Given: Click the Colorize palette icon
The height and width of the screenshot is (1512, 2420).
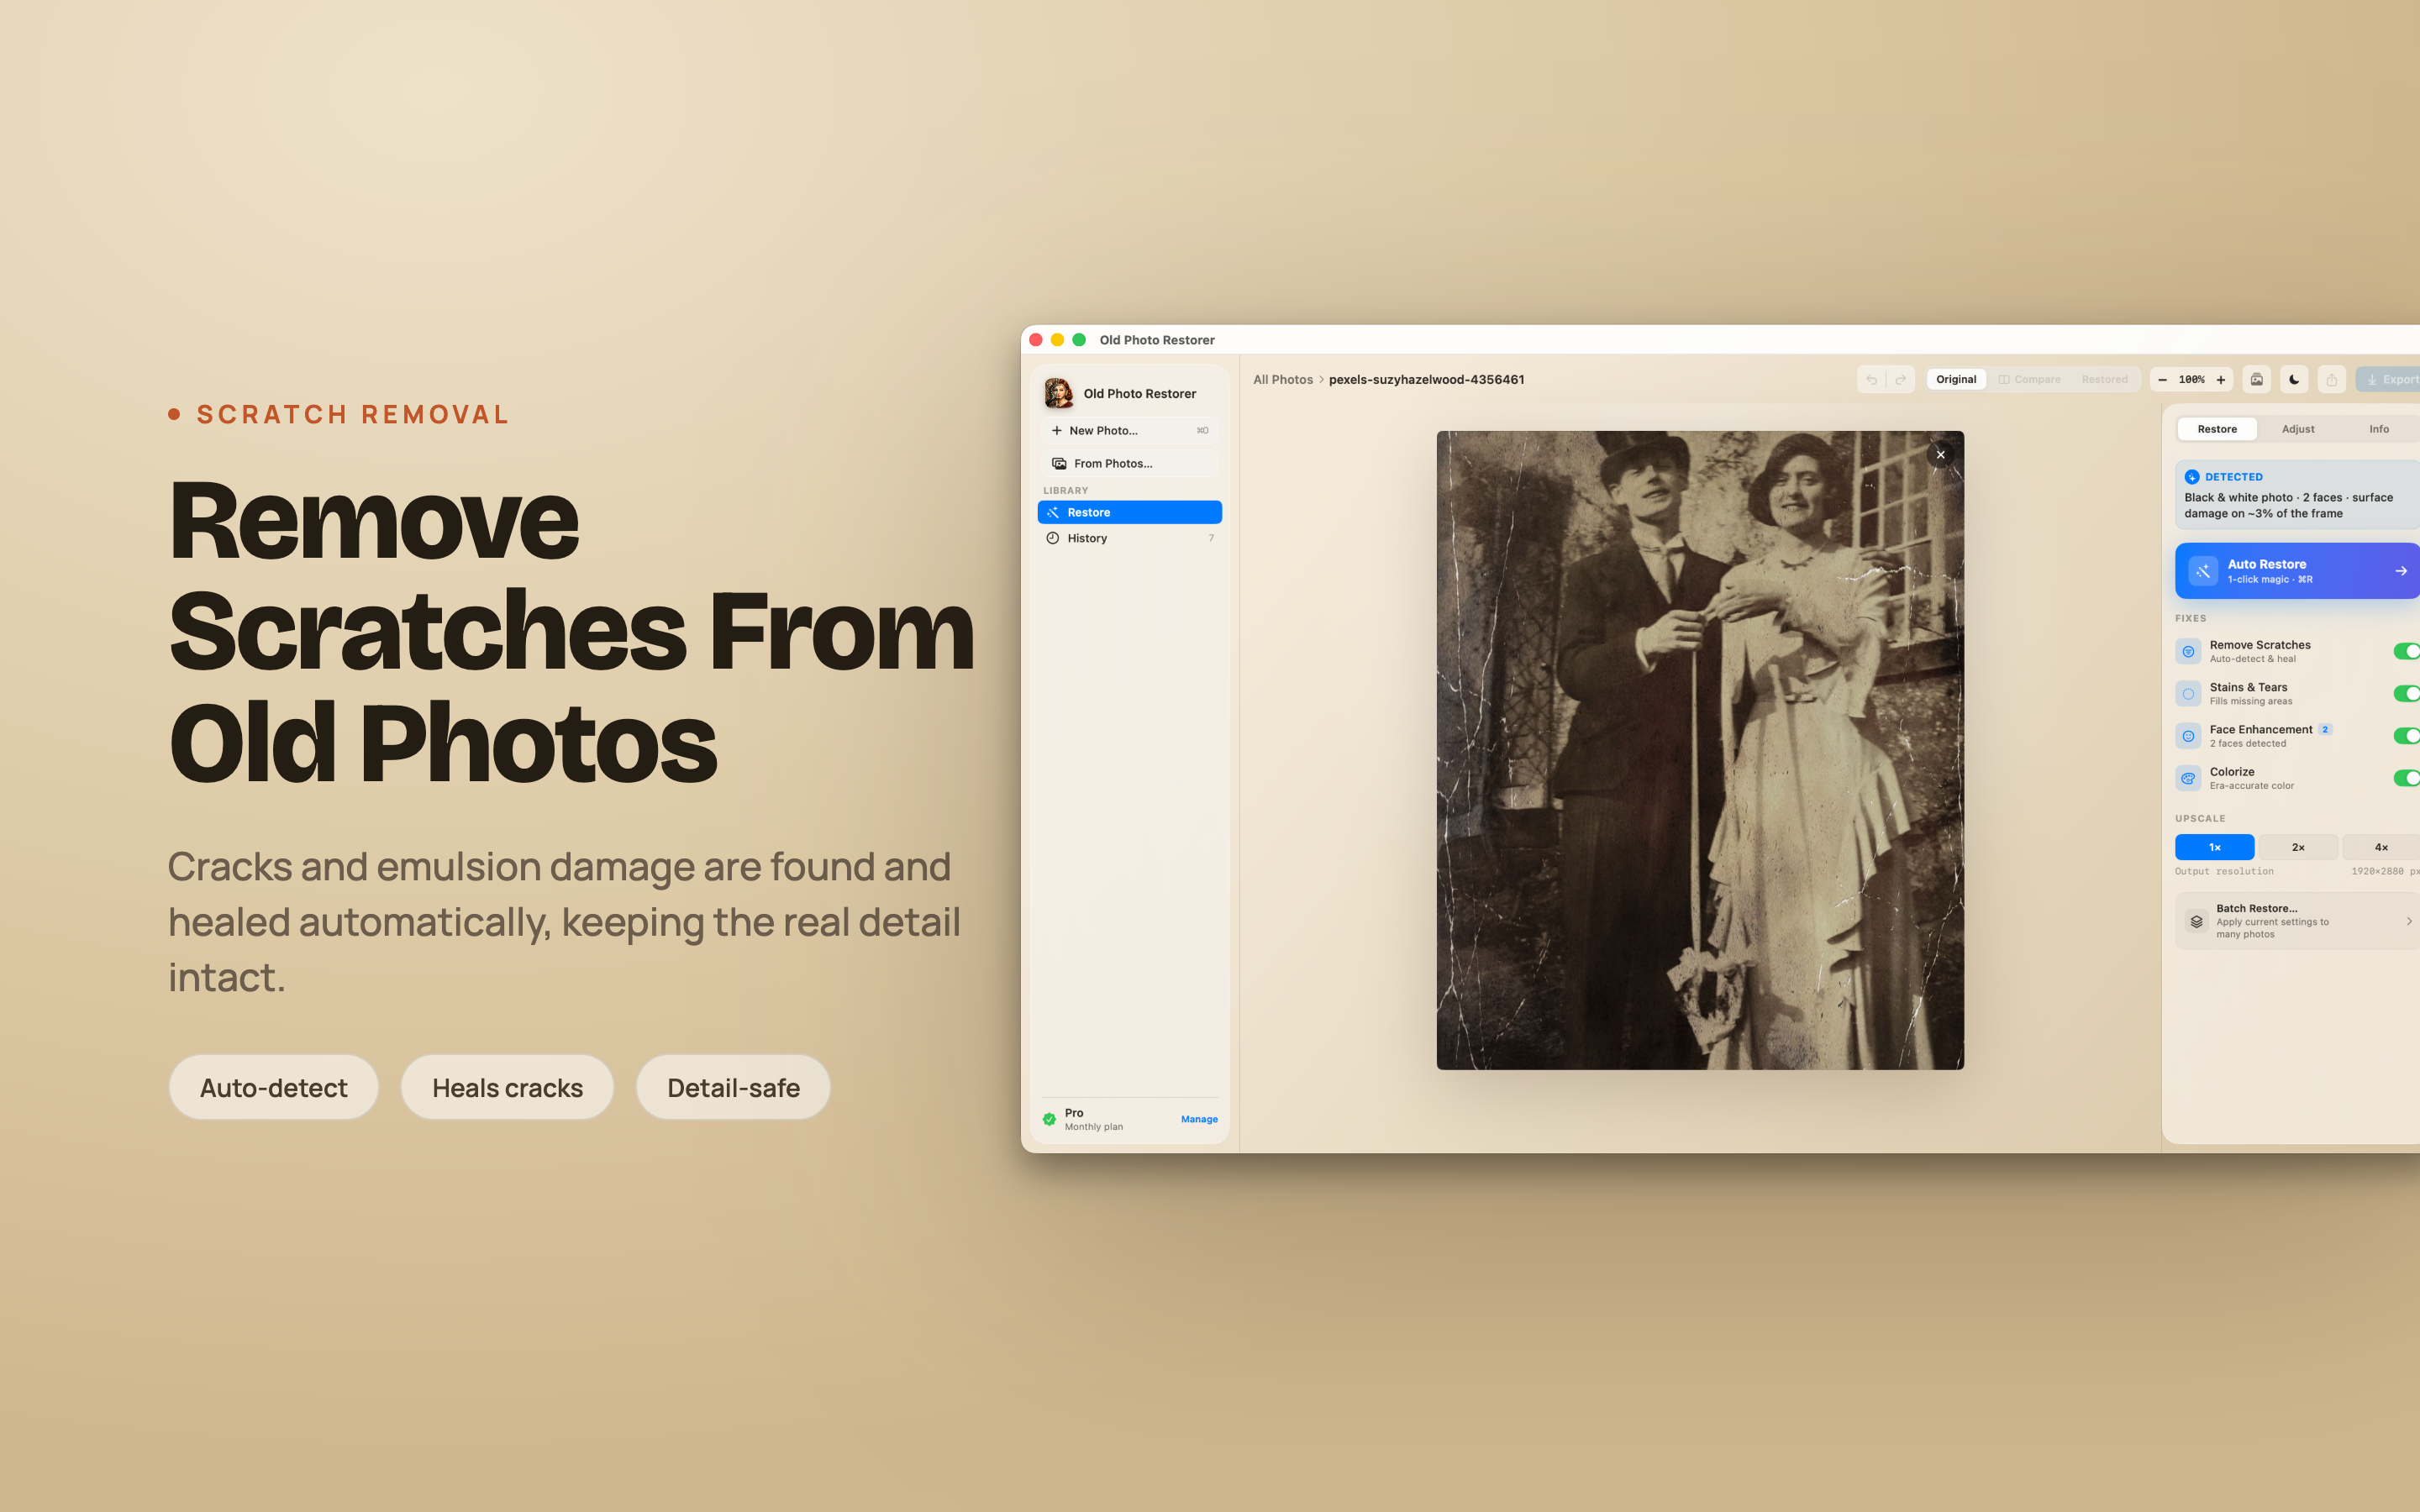Looking at the screenshot, I should tap(2188, 778).
